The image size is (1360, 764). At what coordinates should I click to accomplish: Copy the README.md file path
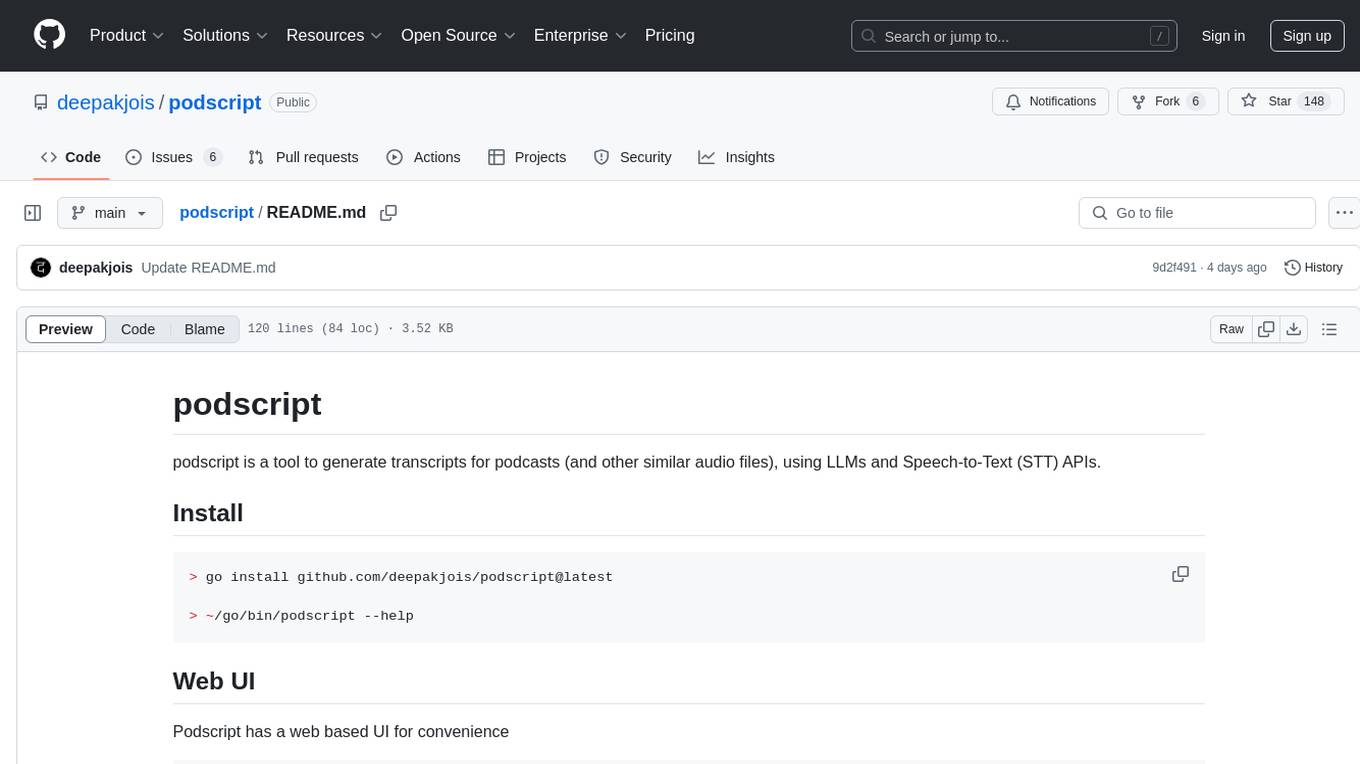[x=389, y=212]
